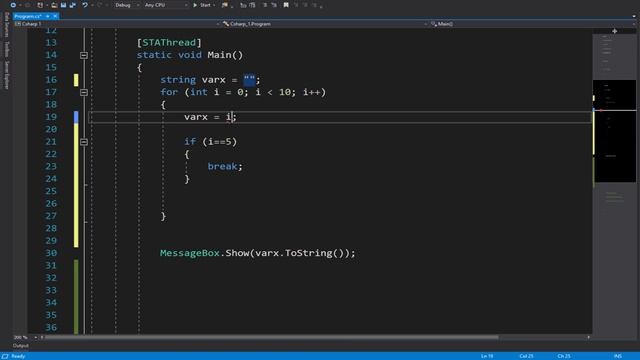Click the Ch 25 status bar entry
Screen dimensions: 640x360
point(564,356)
